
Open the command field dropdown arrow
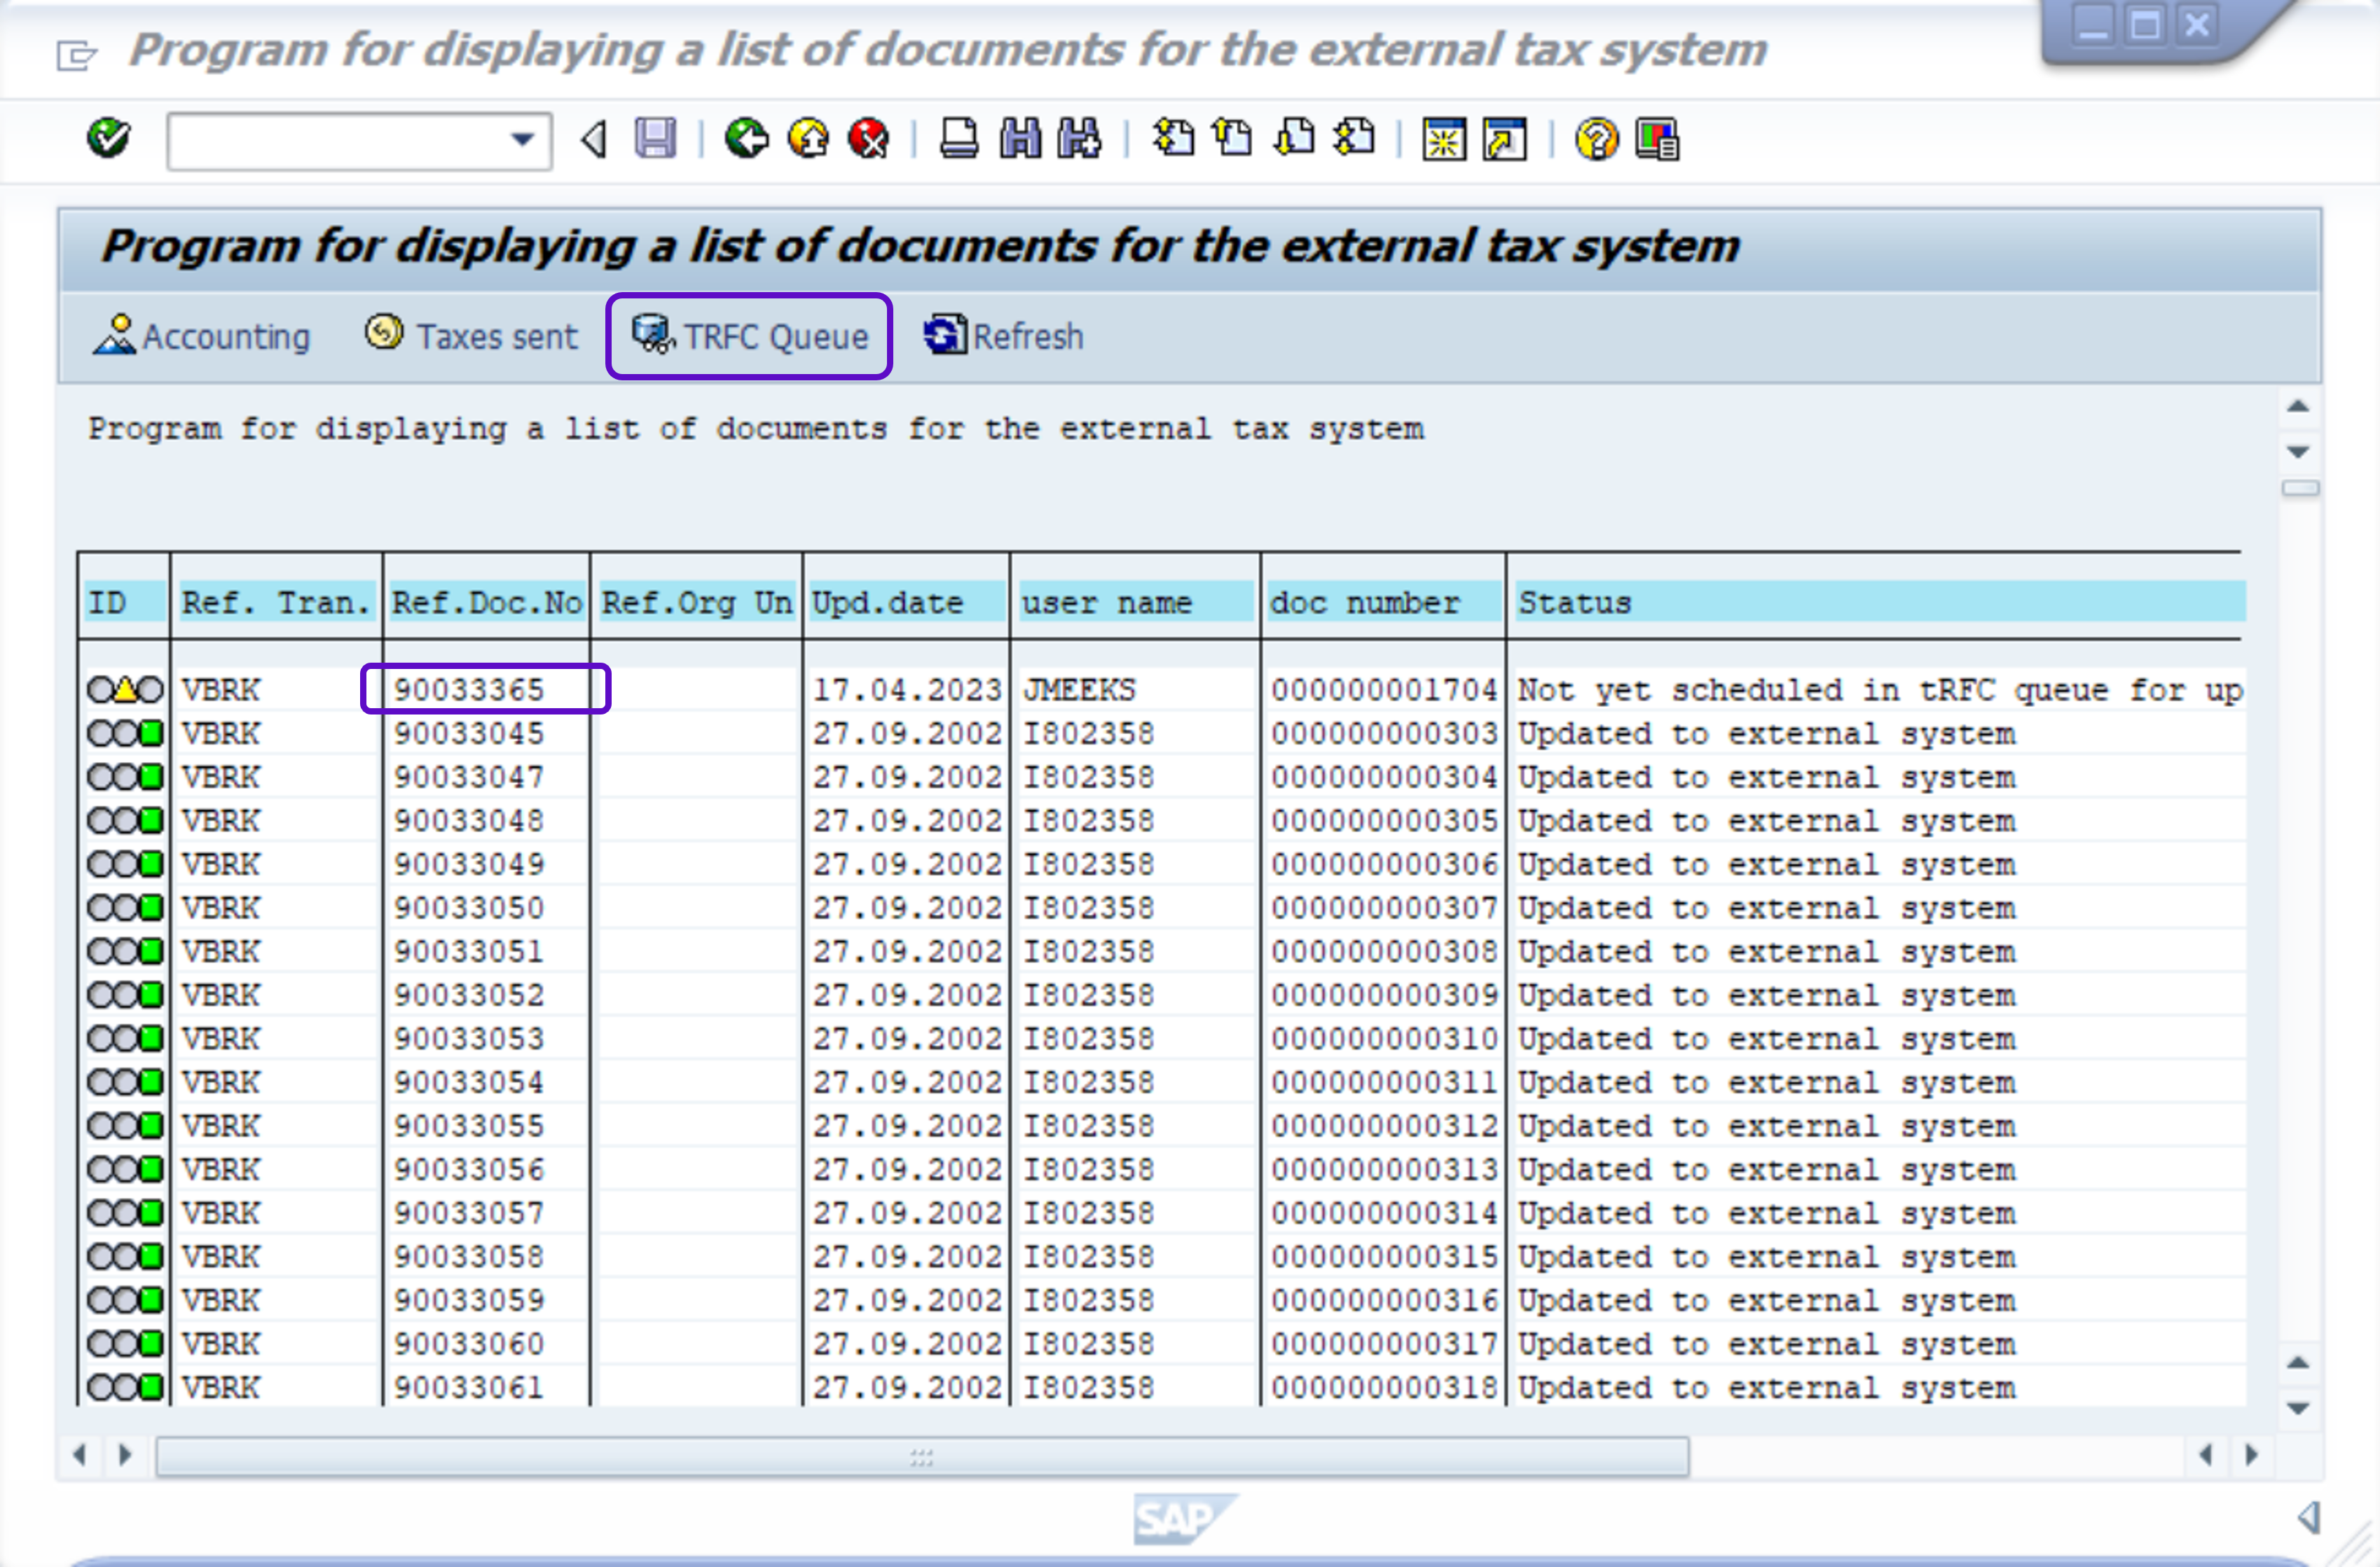[522, 139]
